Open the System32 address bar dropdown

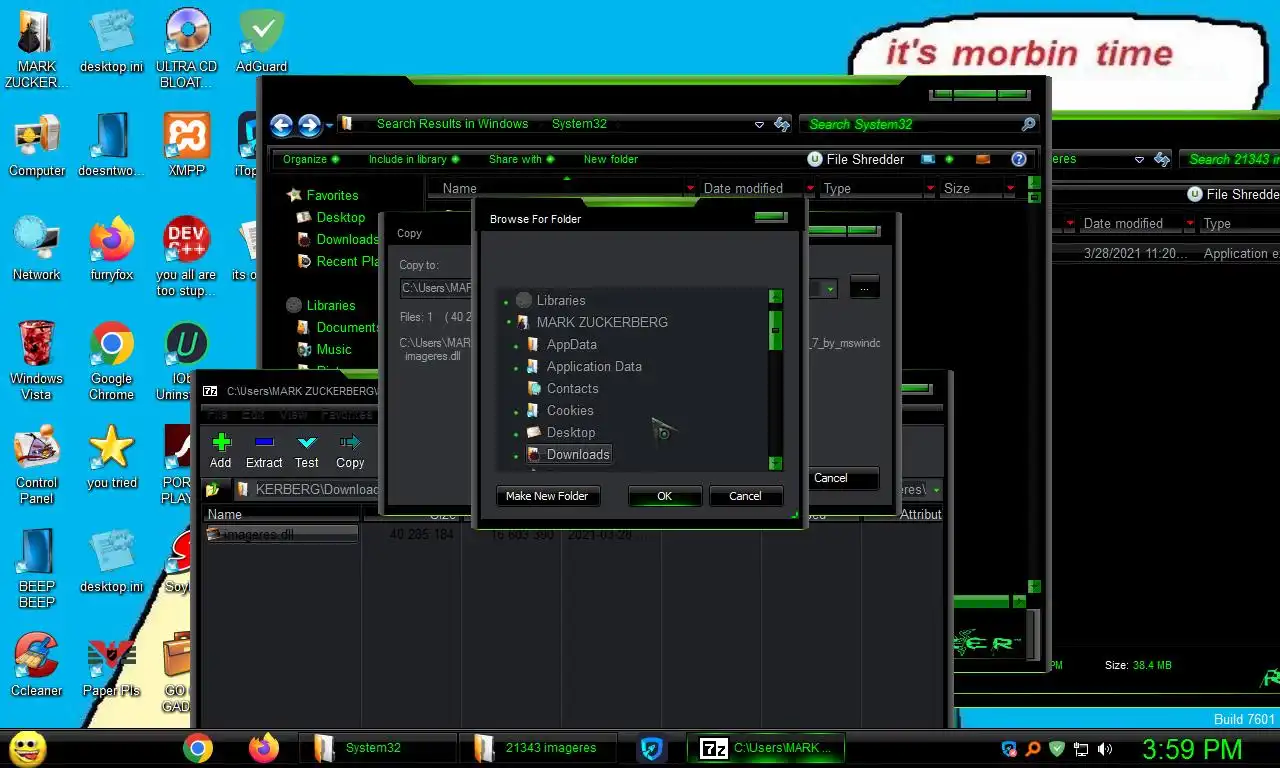tap(759, 125)
